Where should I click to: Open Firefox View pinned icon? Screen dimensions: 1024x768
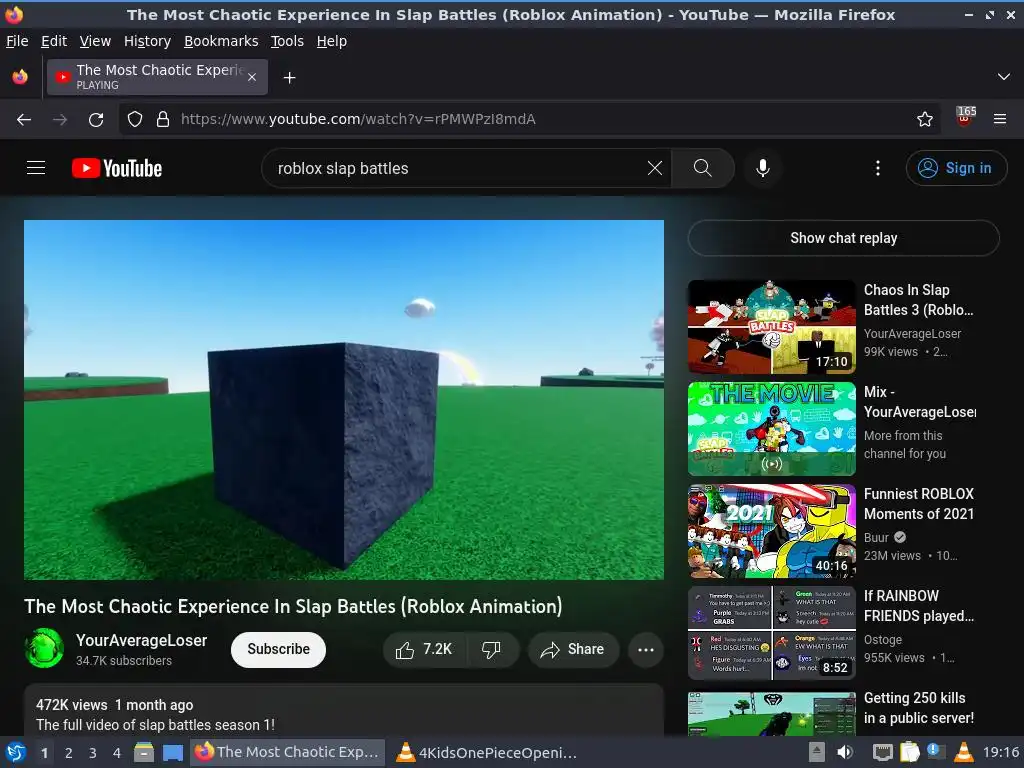click(20, 77)
